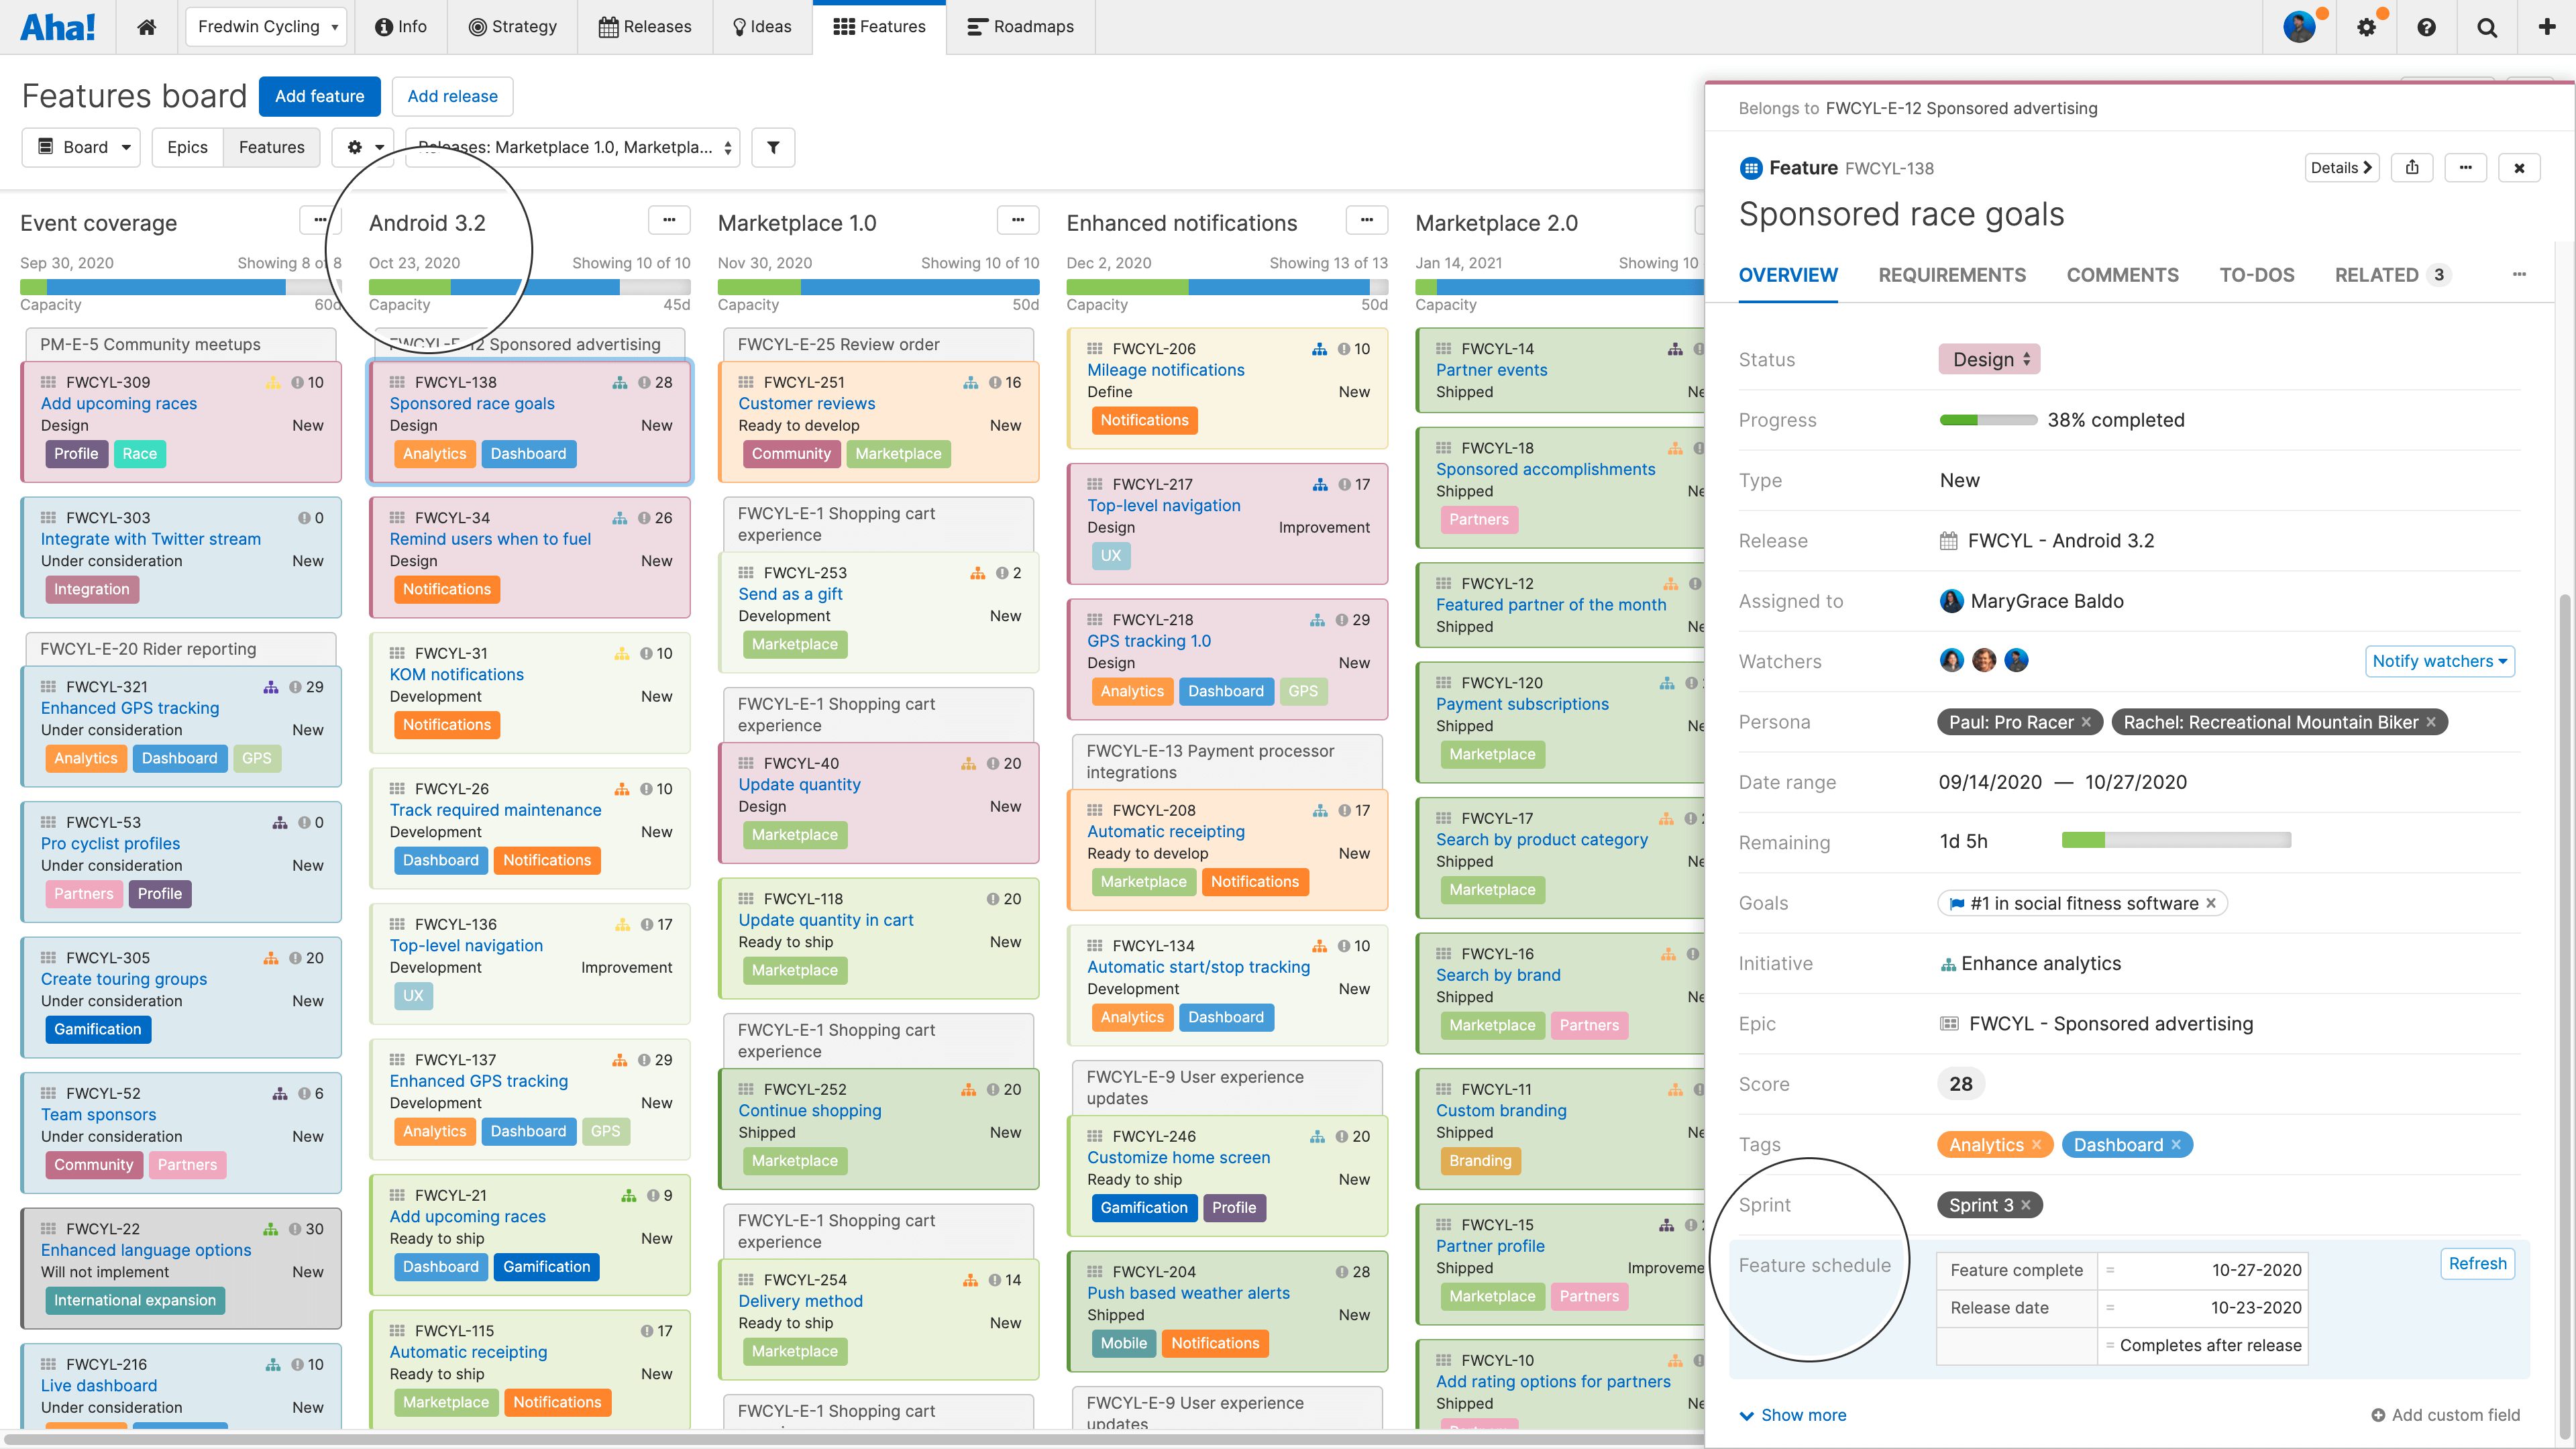
Task: Switch to the Requirements tab
Action: point(1952,275)
